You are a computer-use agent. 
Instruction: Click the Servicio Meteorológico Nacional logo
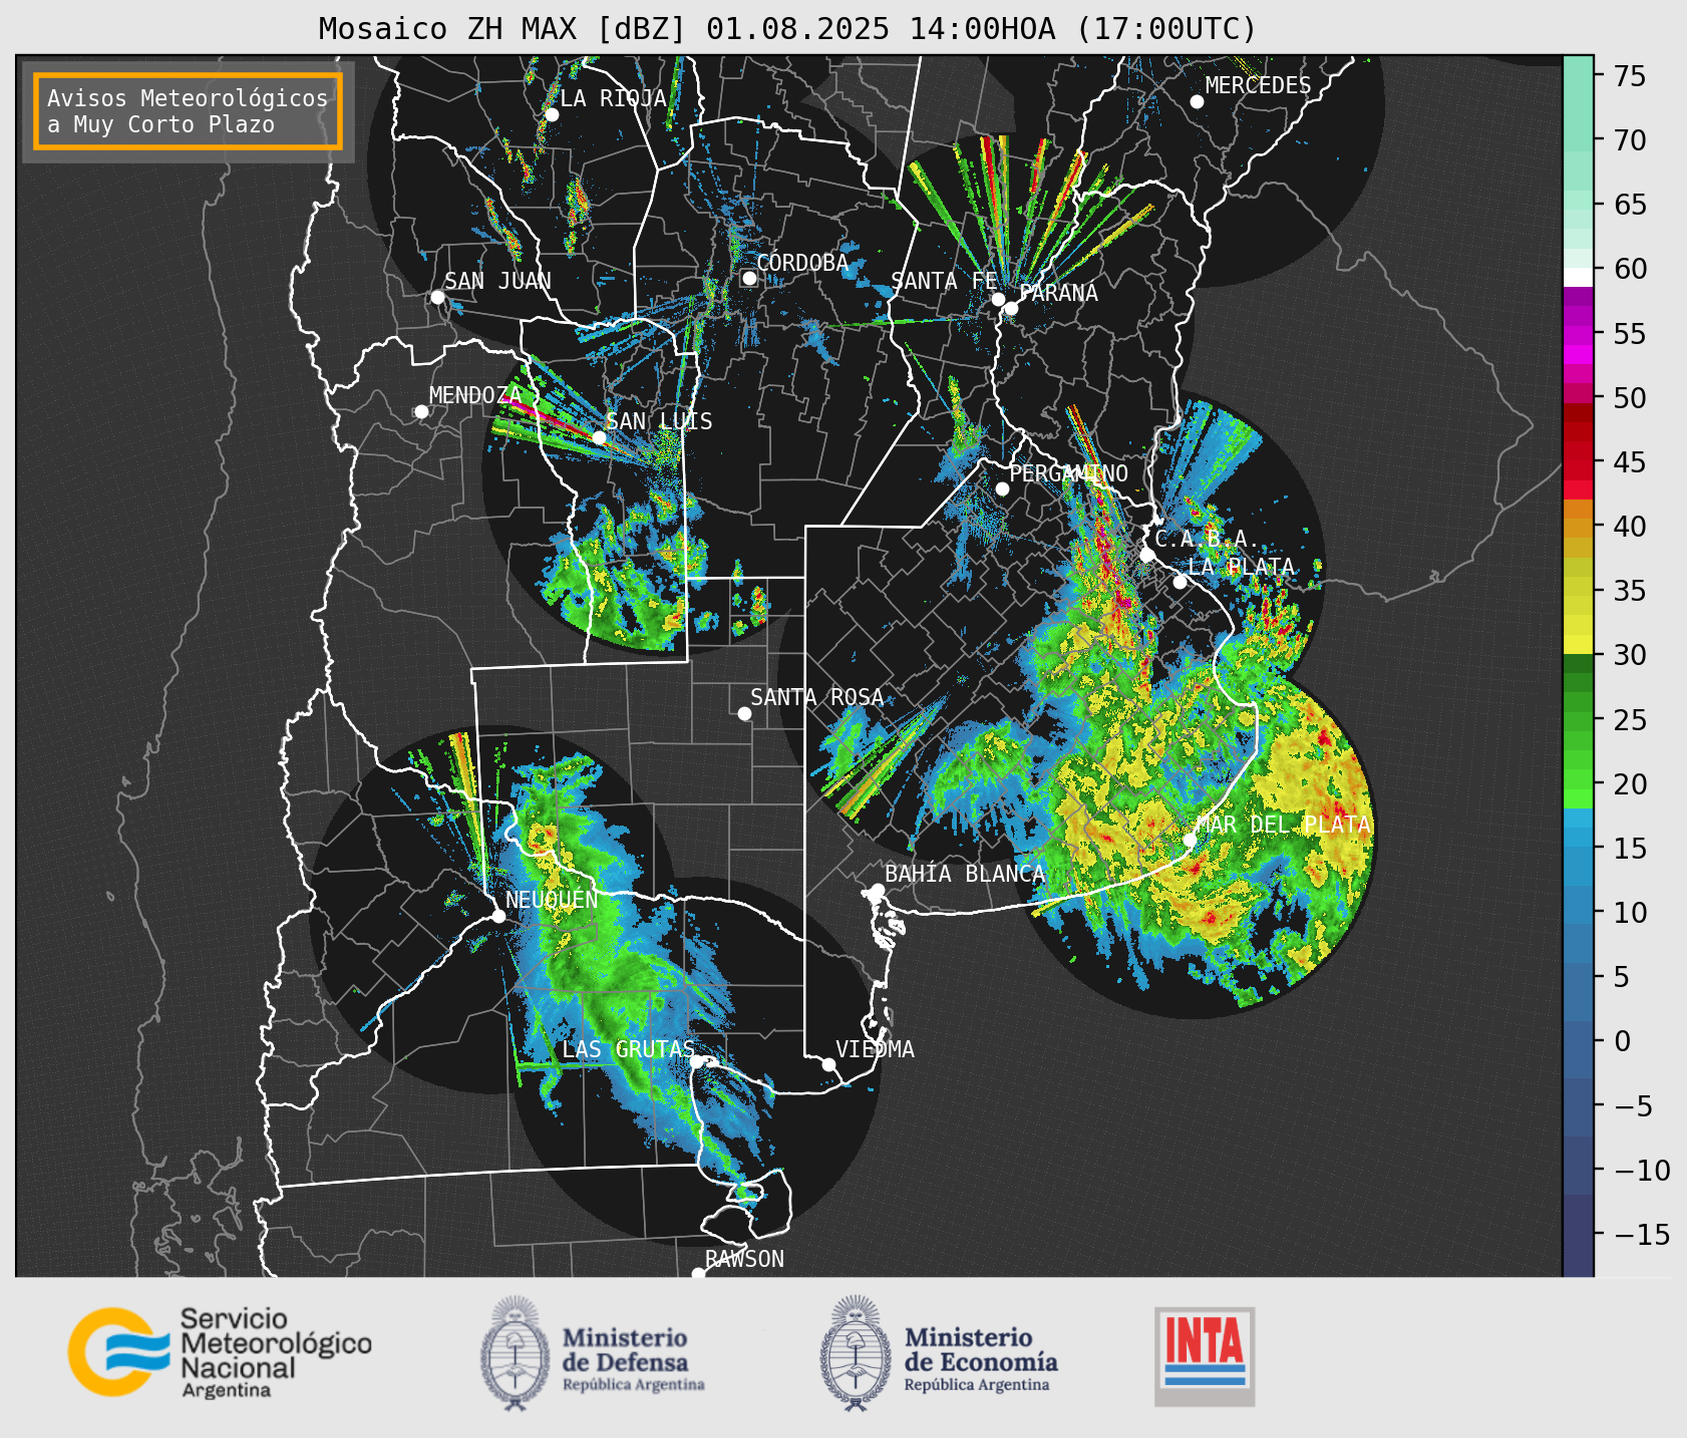[220, 1352]
